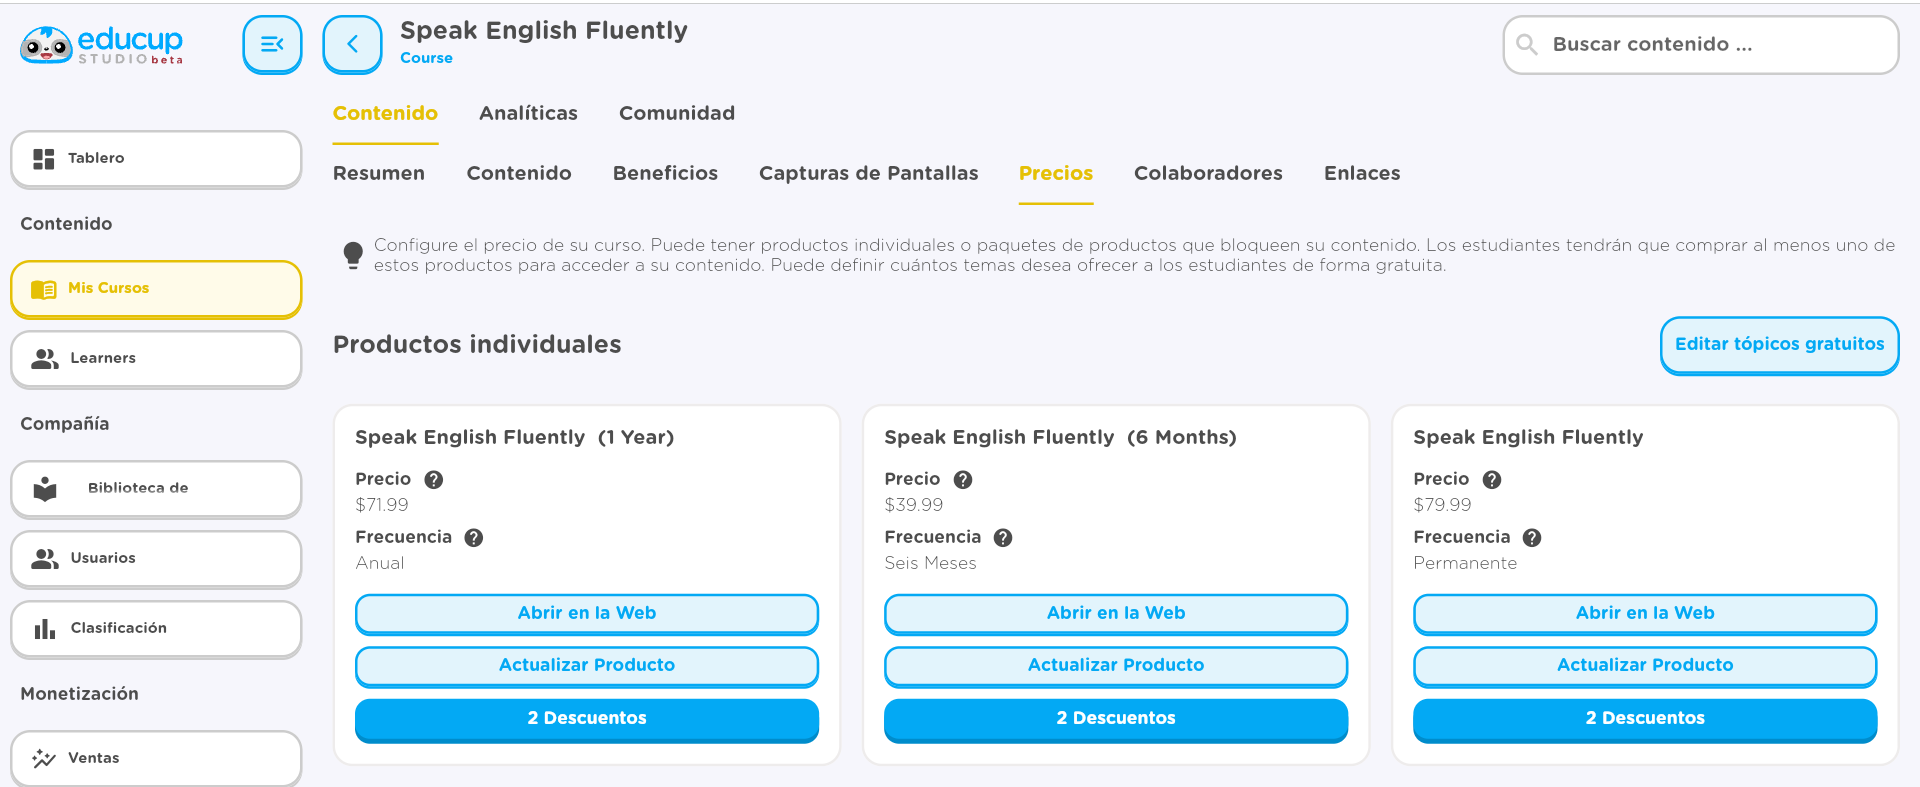This screenshot has width=1920, height=787.
Task: Open 2 Descuentos for the 1 Year product
Action: (587, 718)
